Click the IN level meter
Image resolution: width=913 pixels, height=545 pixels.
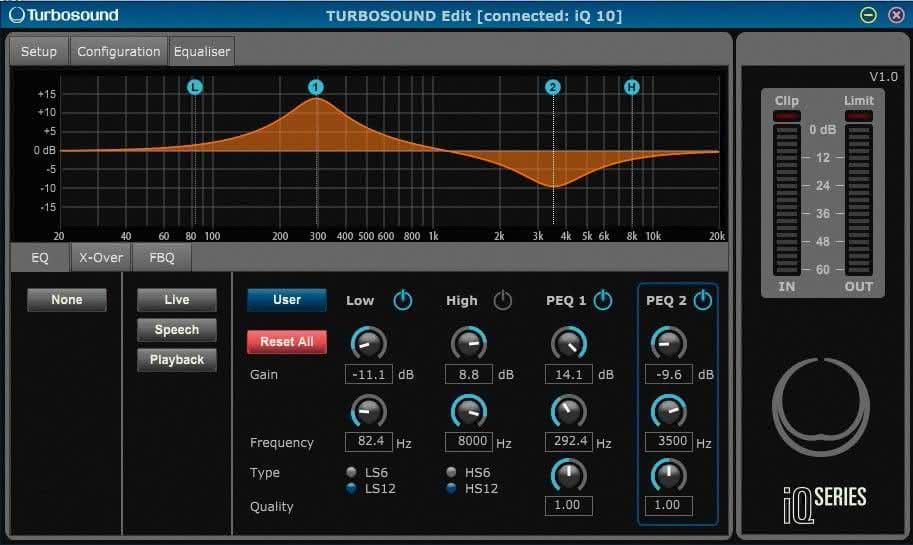click(787, 200)
